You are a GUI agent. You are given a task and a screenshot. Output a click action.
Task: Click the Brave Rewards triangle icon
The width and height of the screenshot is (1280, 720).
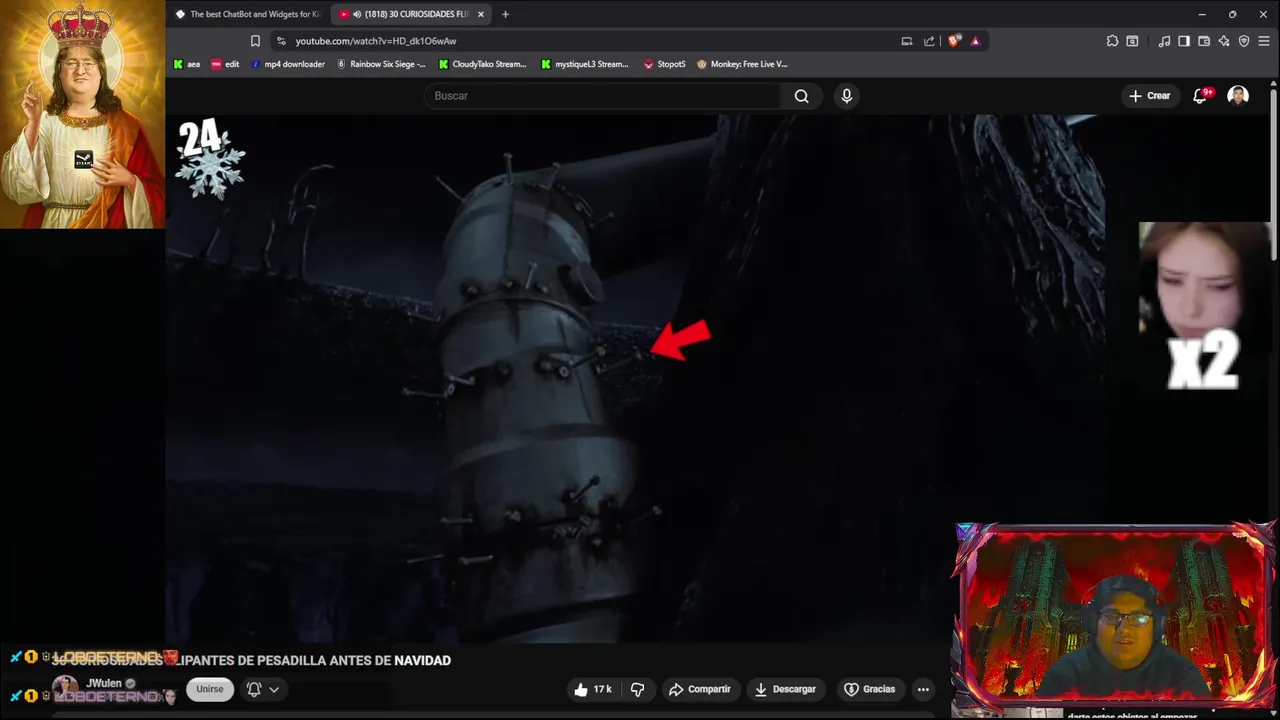pyautogui.click(x=975, y=41)
